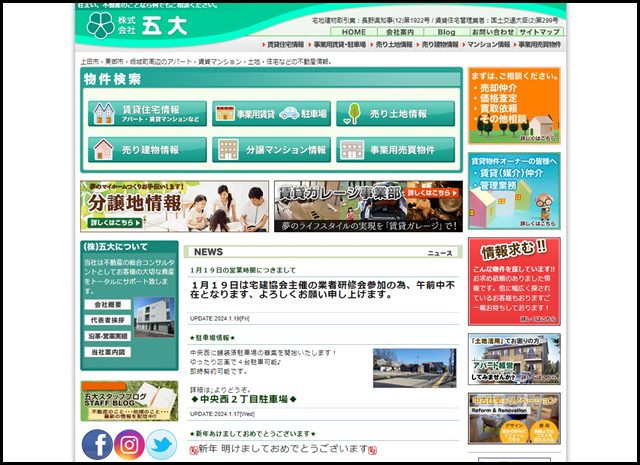
Task: Open 賃貸住宅情報 house icon button
Action: [x=147, y=113]
